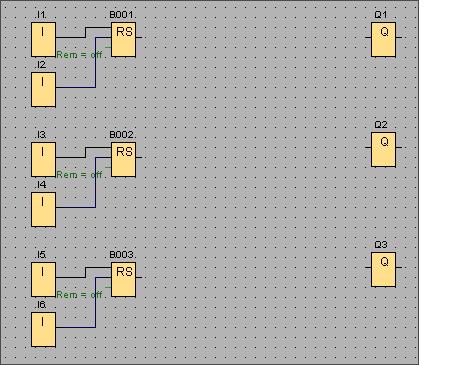Select input block I3
The width and height of the screenshot is (456, 365).
pos(43,159)
